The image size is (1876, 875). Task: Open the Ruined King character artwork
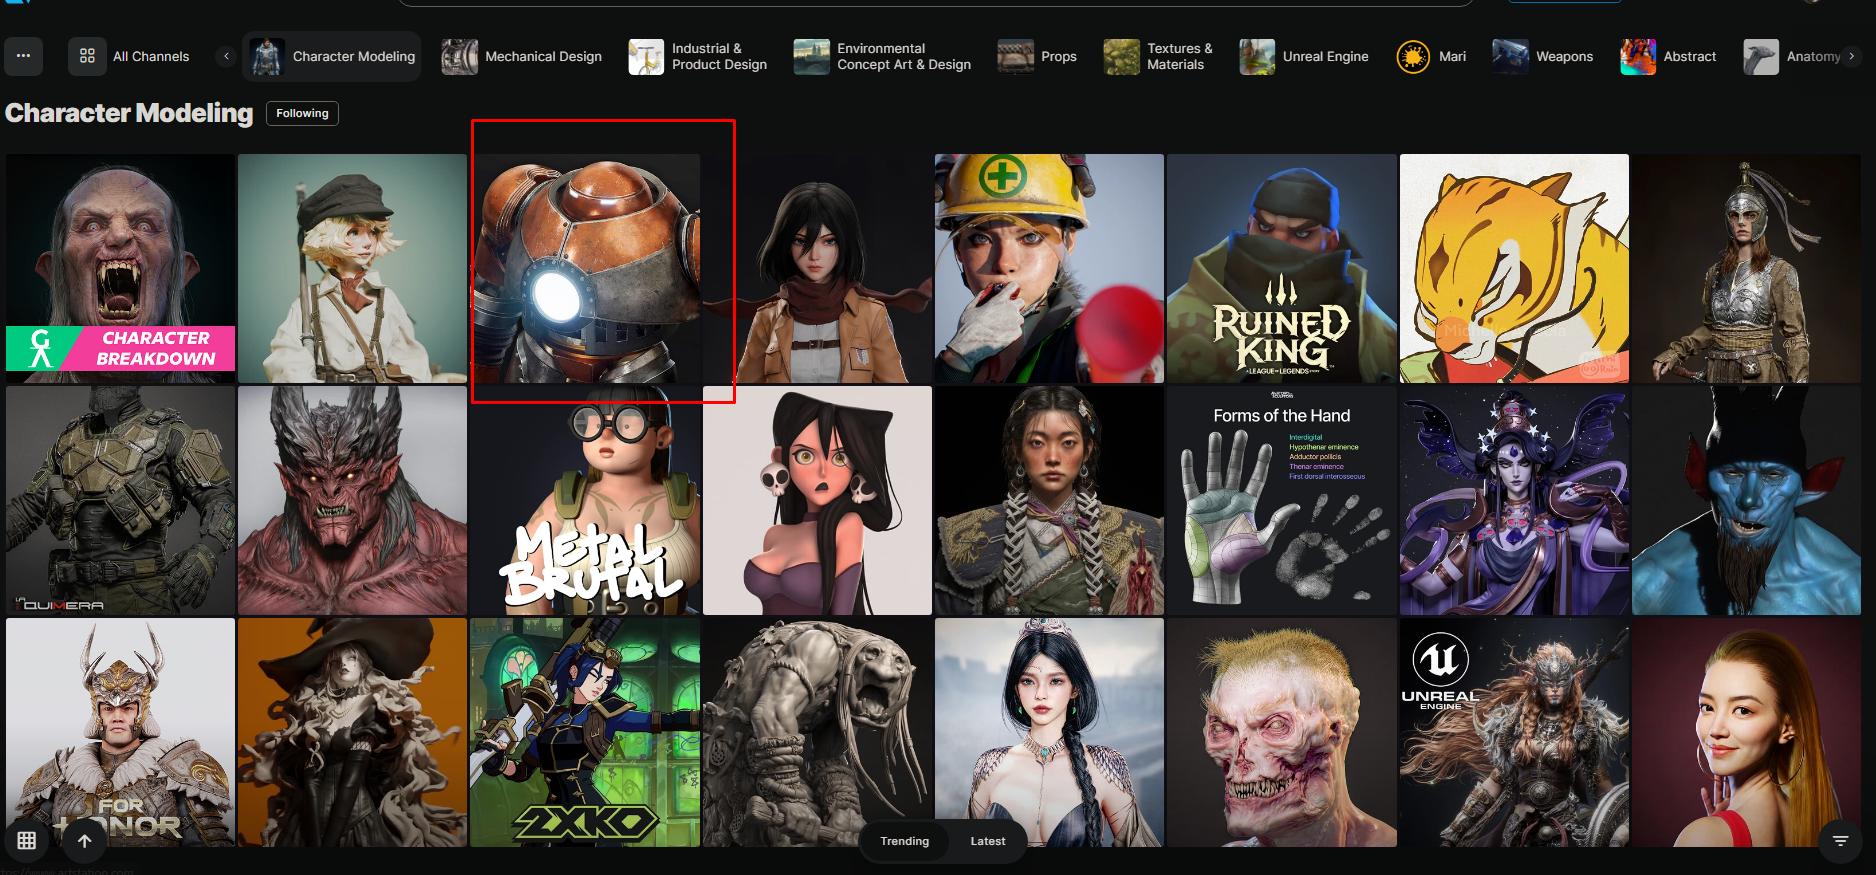point(1282,268)
